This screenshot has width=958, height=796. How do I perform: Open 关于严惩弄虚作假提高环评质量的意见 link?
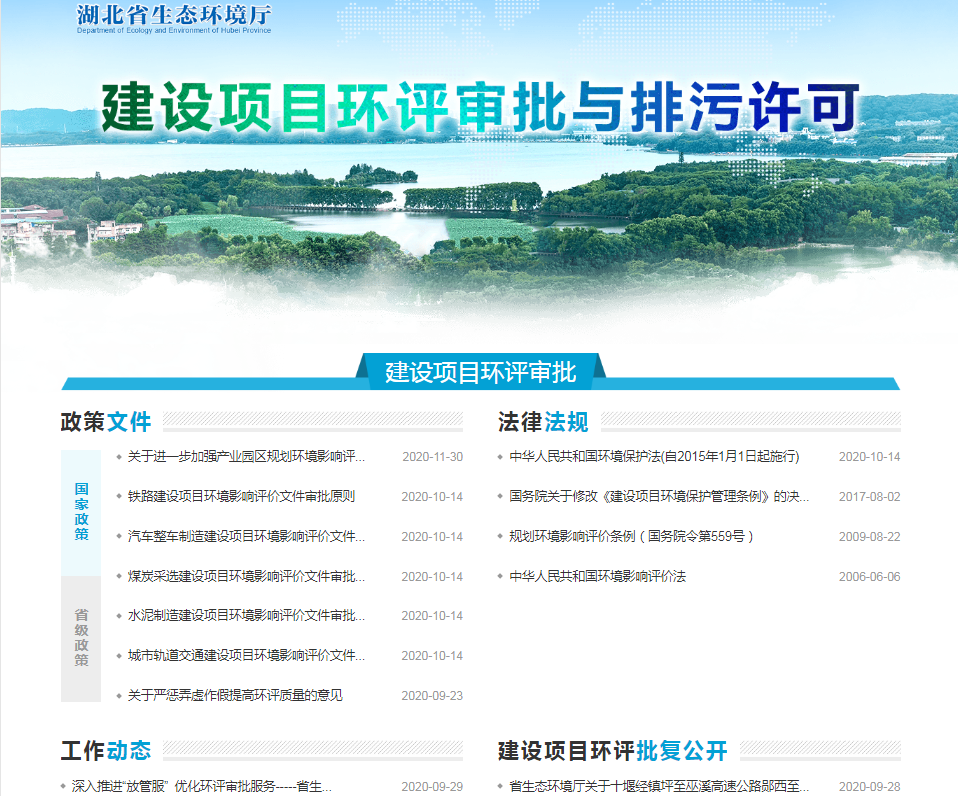point(235,695)
